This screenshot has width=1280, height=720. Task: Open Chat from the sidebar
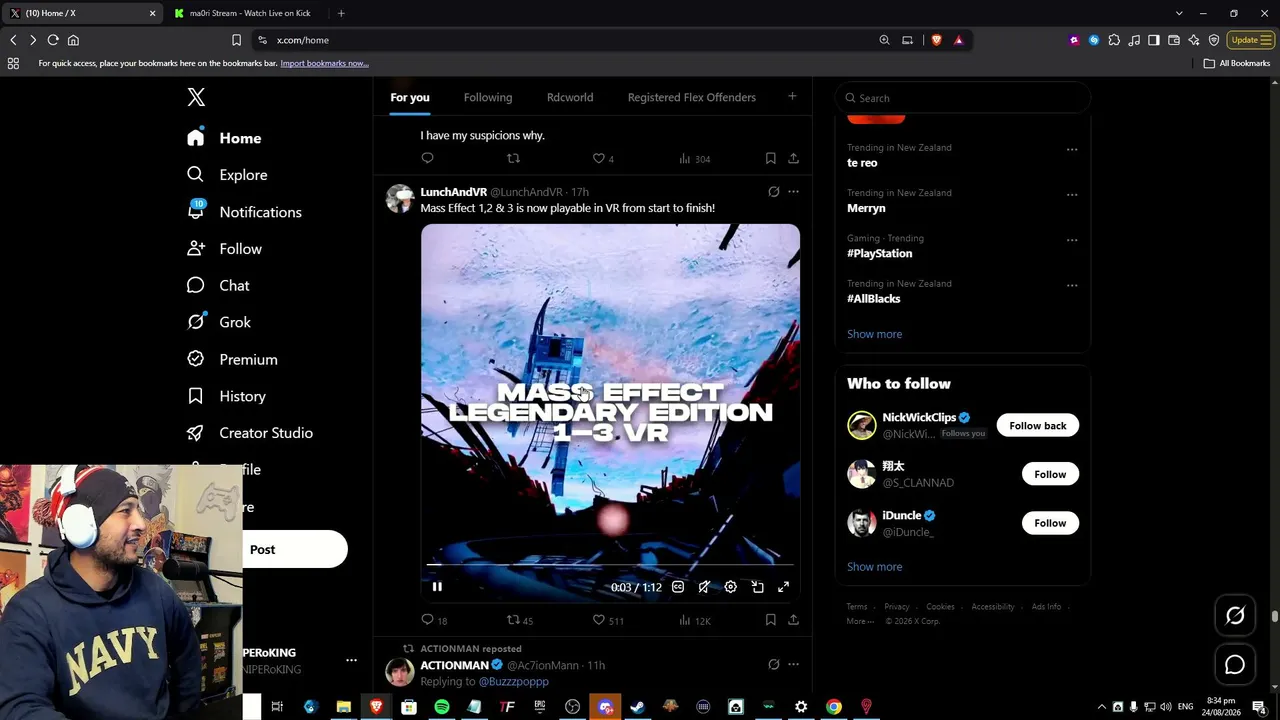[x=218, y=286]
